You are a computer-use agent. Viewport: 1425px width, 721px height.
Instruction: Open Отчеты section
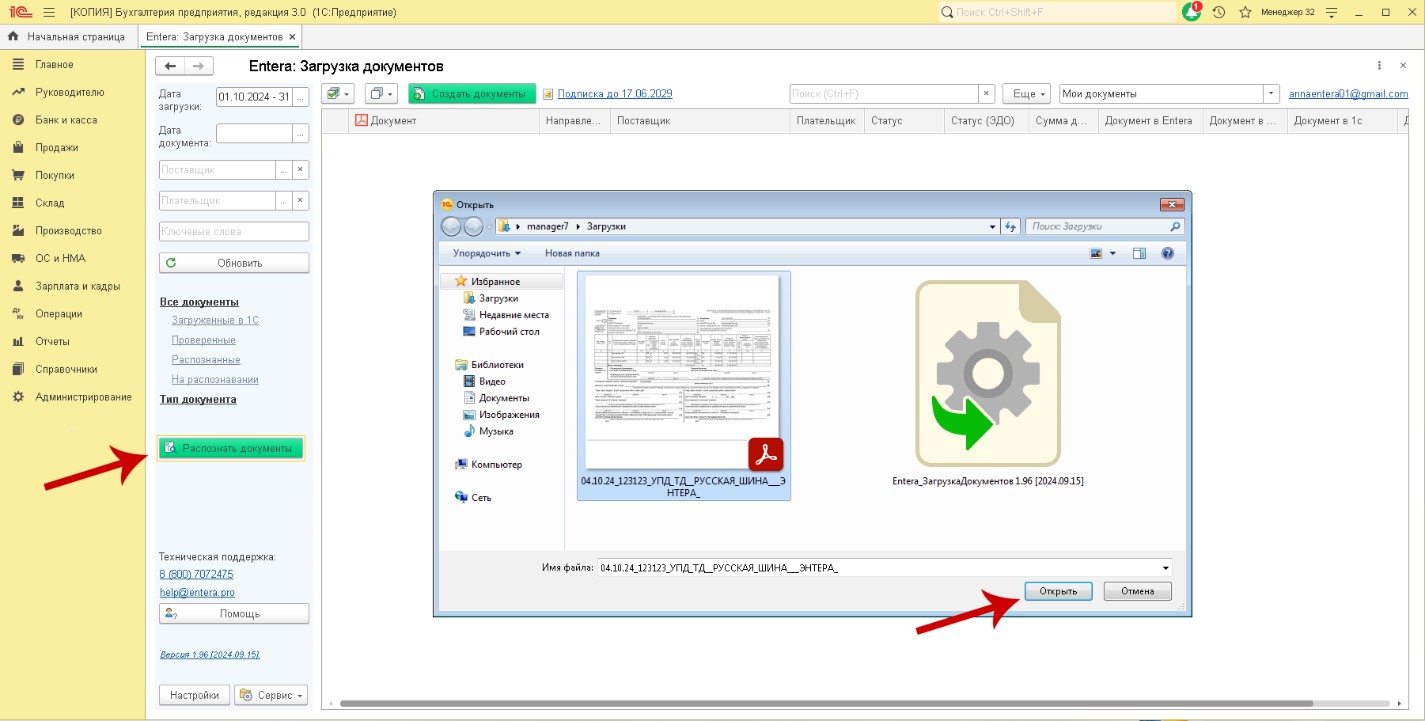pyautogui.click(x=53, y=341)
